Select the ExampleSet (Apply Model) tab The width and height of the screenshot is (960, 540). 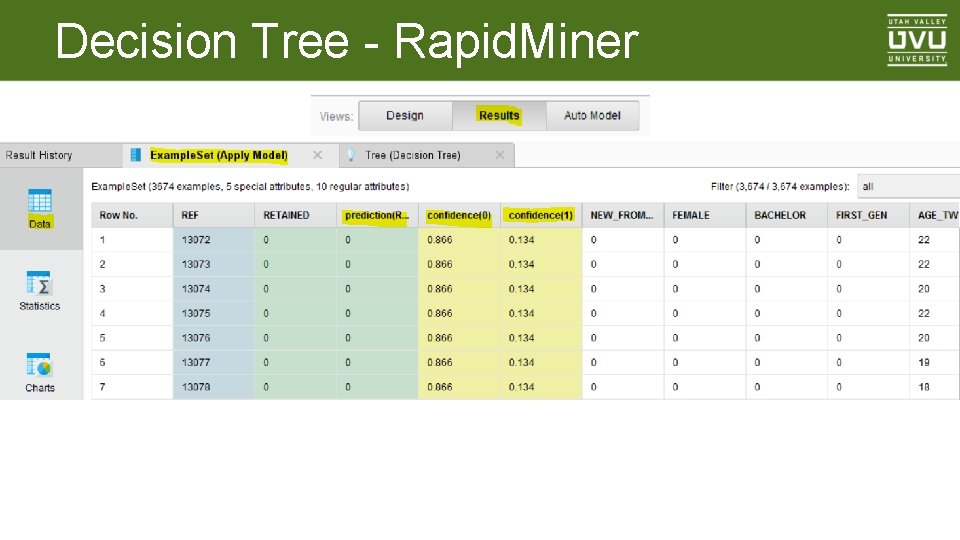coord(230,155)
